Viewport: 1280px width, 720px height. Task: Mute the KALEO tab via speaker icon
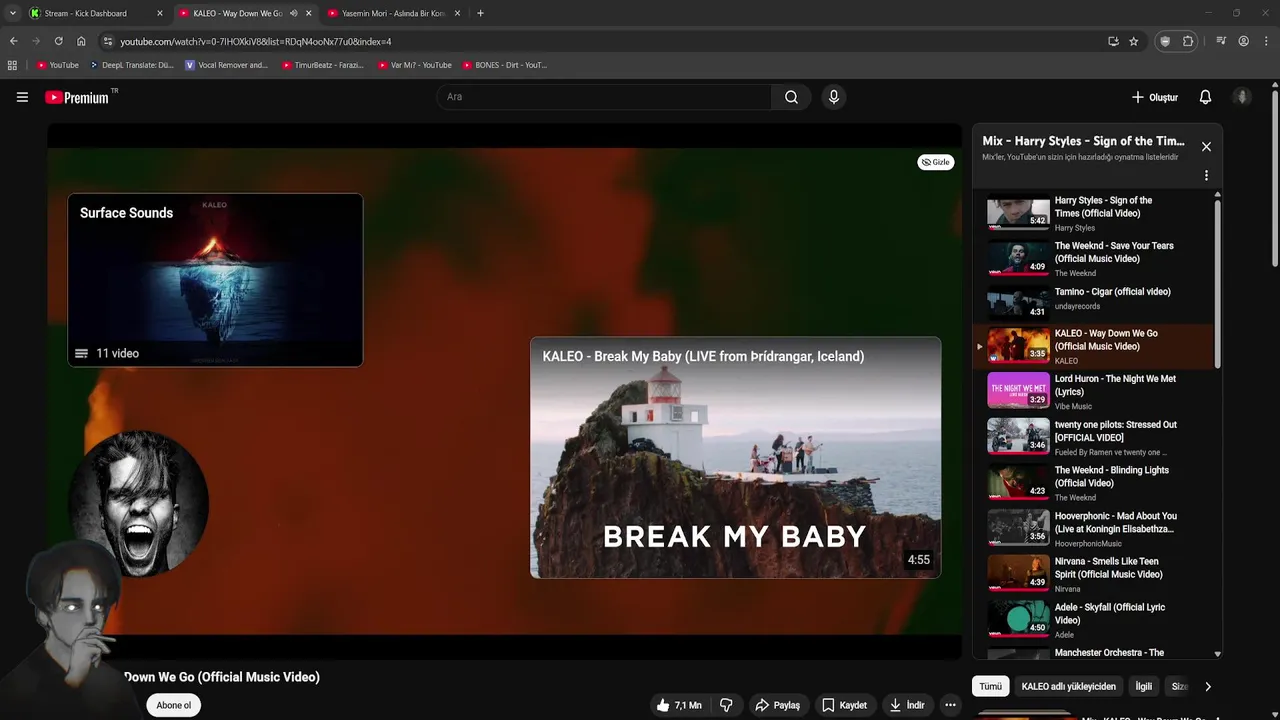(293, 13)
